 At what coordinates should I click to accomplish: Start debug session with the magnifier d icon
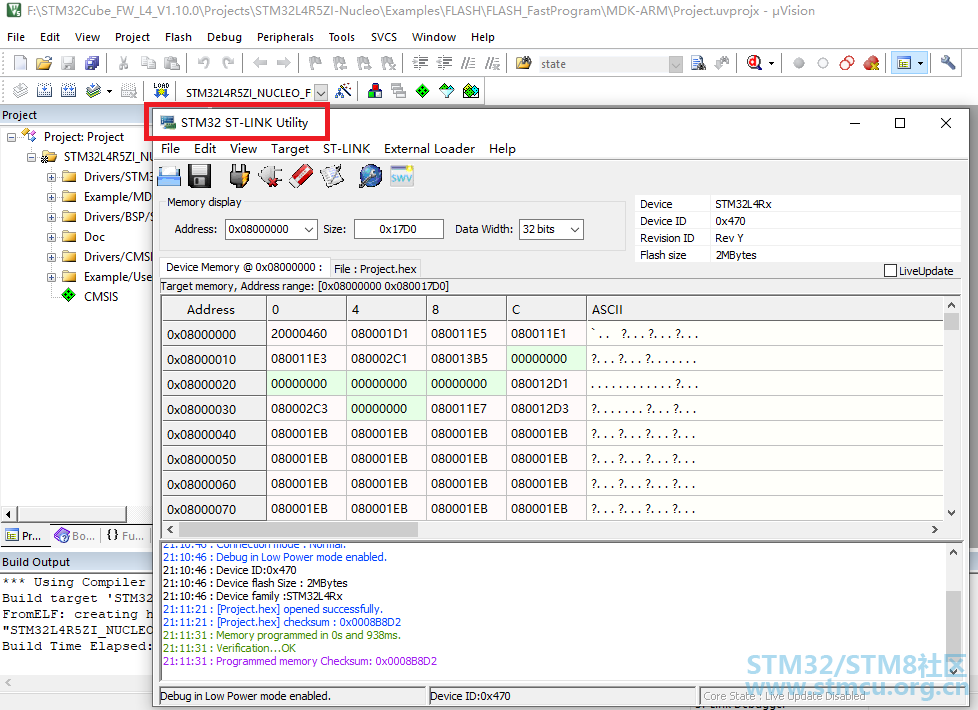(x=755, y=63)
